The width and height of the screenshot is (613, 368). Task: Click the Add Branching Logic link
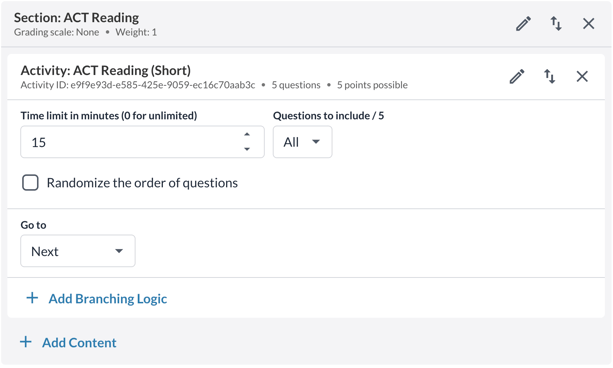coord(108,299)
